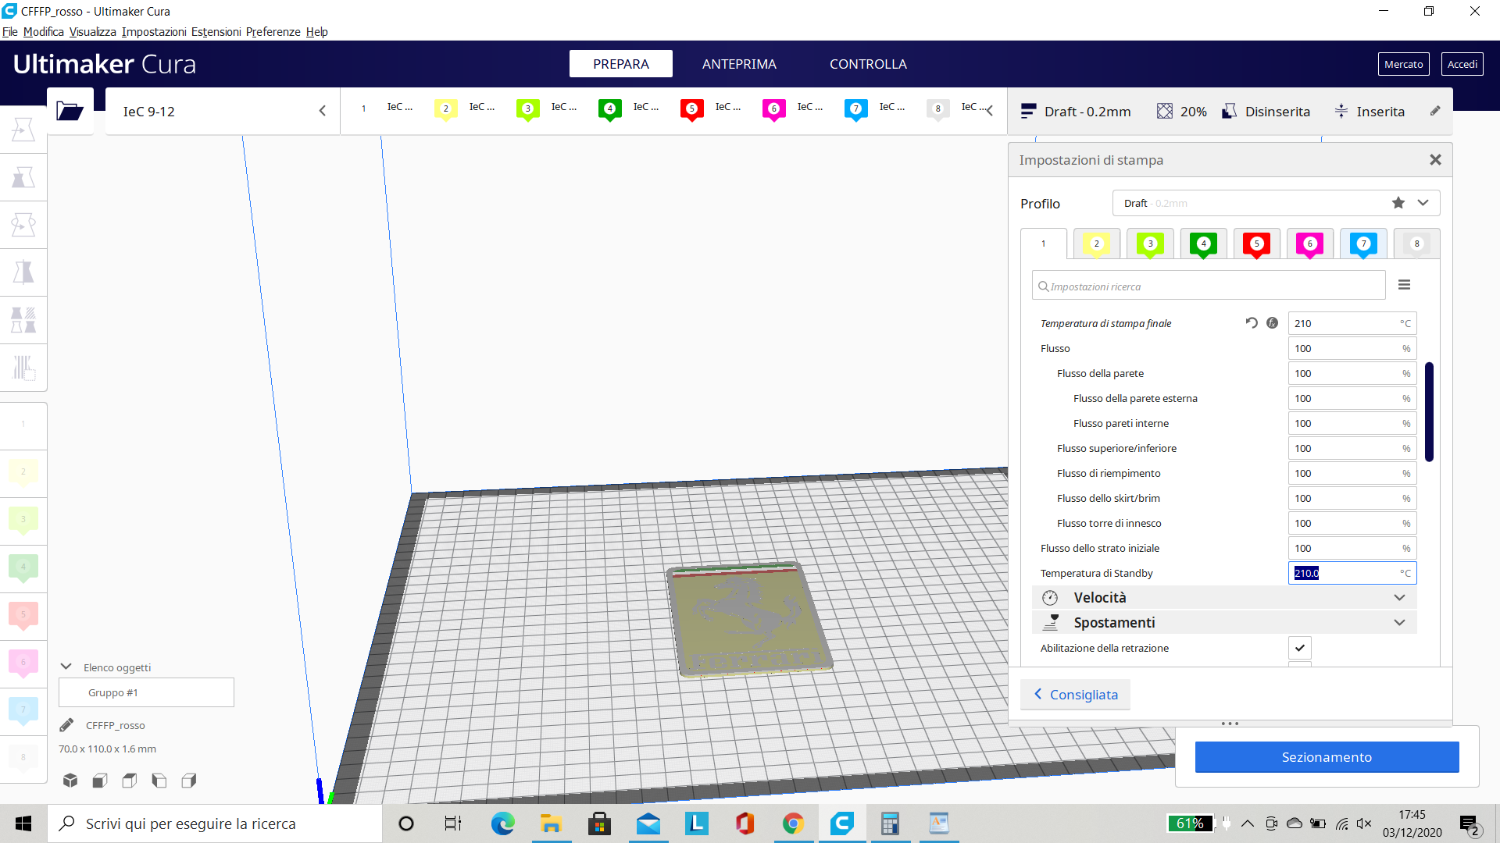Screen dimensions: 1500x843
Task: Select the Support Blocker tool
Action: pyautogui.click(x=23, y=367)
